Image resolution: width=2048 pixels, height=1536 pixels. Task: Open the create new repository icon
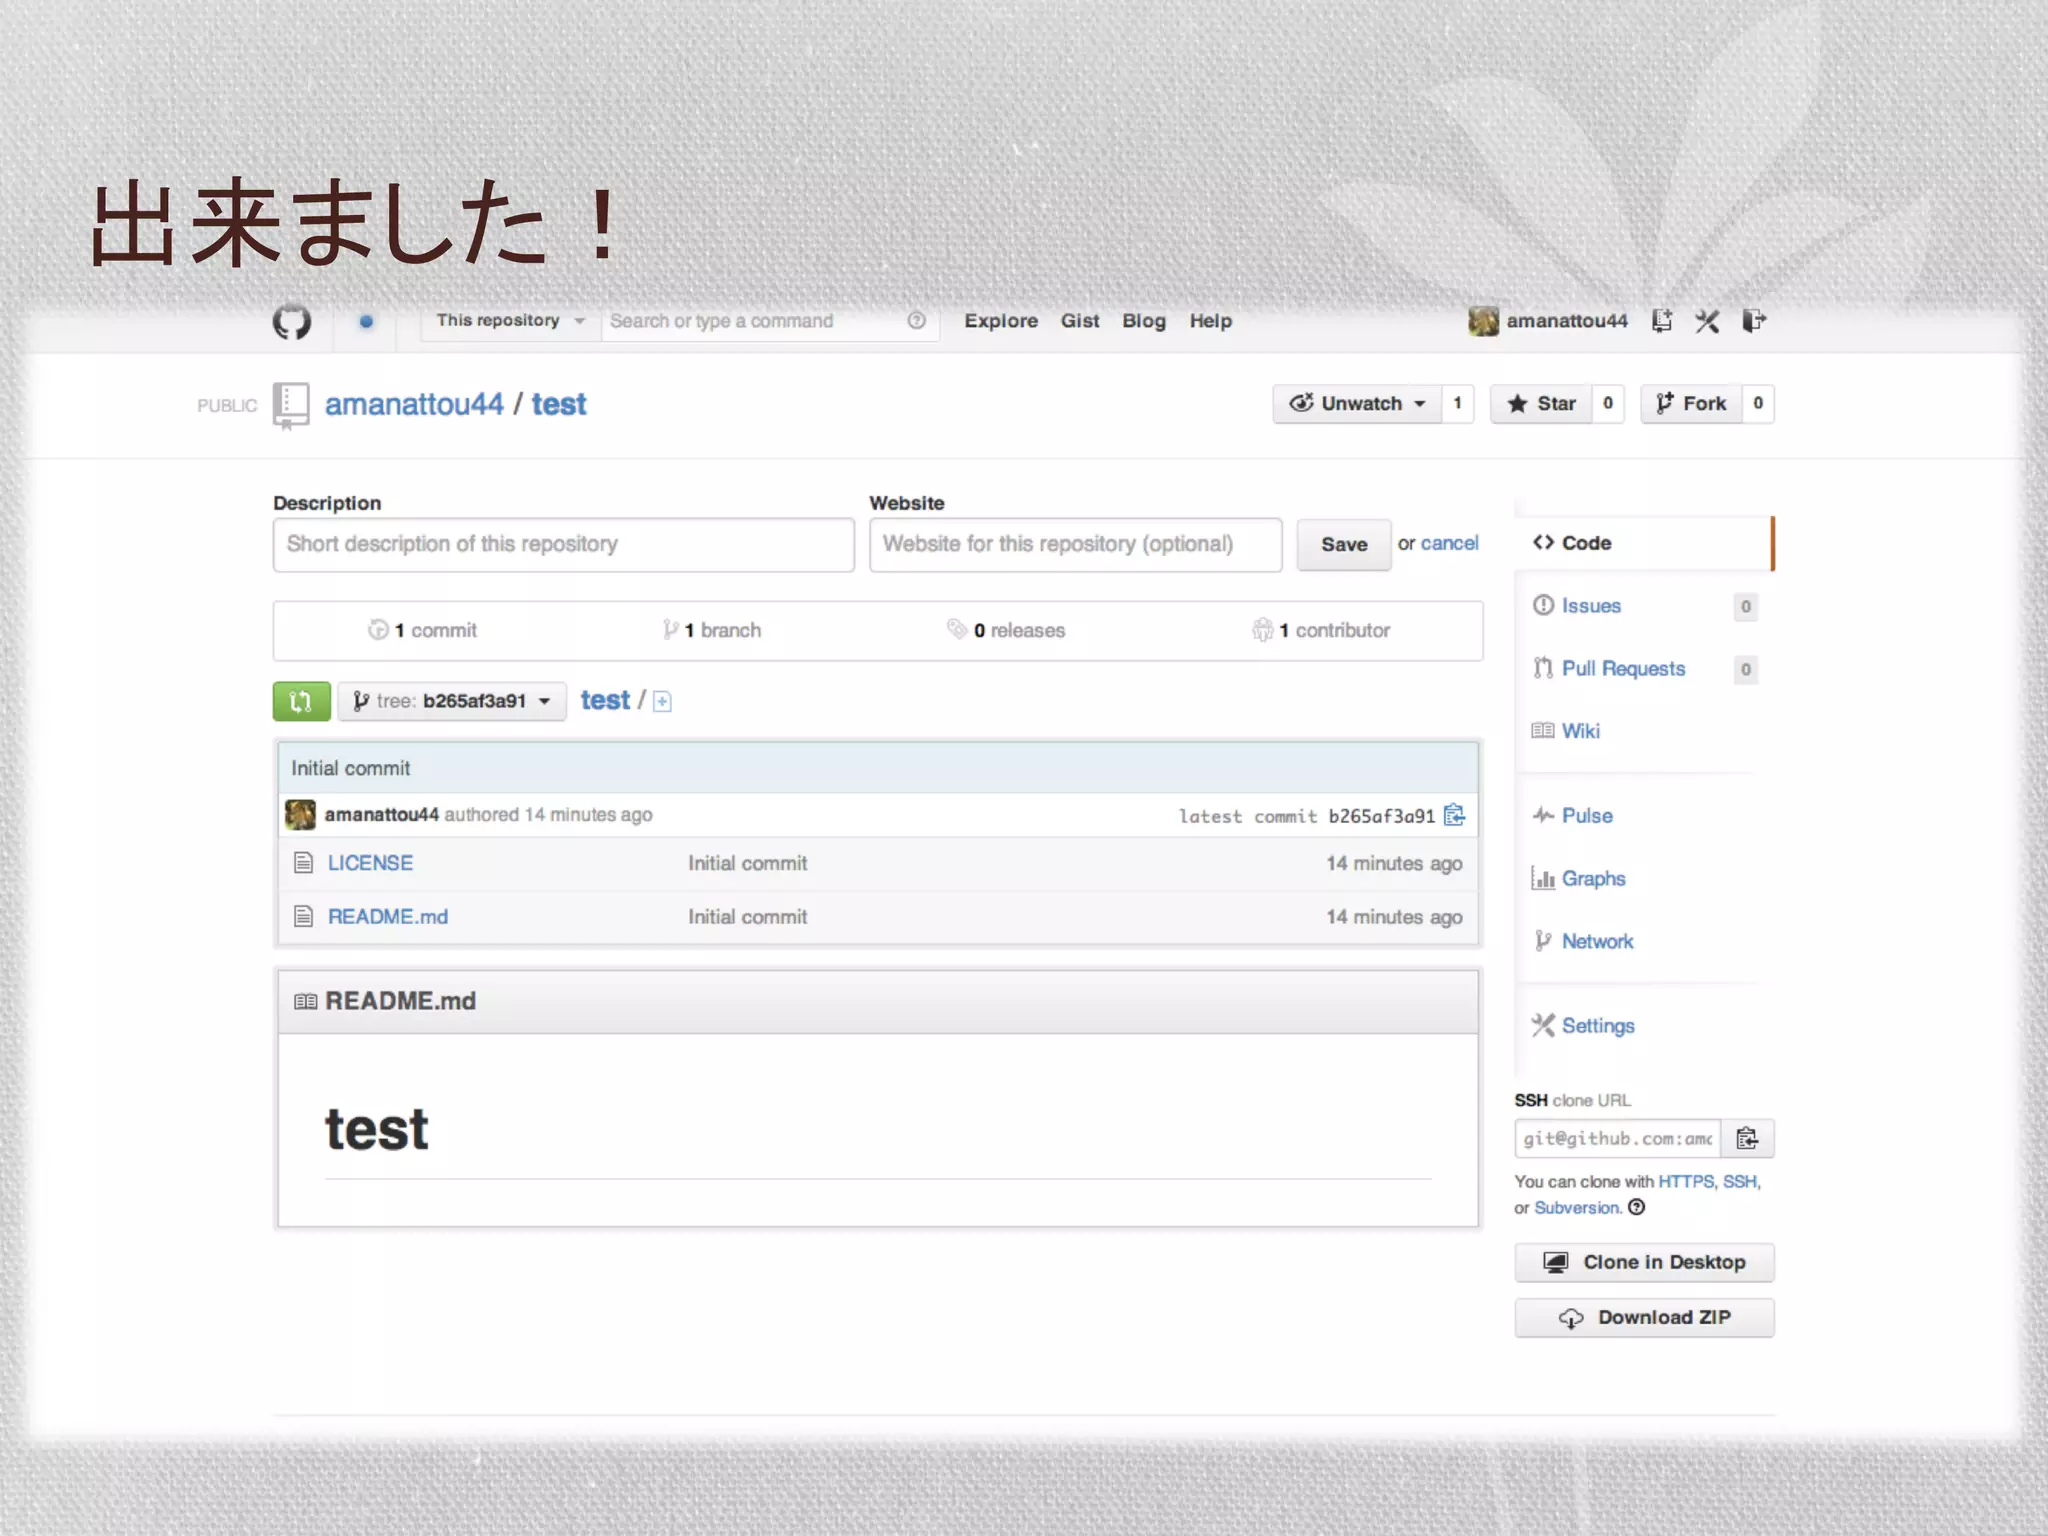point(1661,321)
